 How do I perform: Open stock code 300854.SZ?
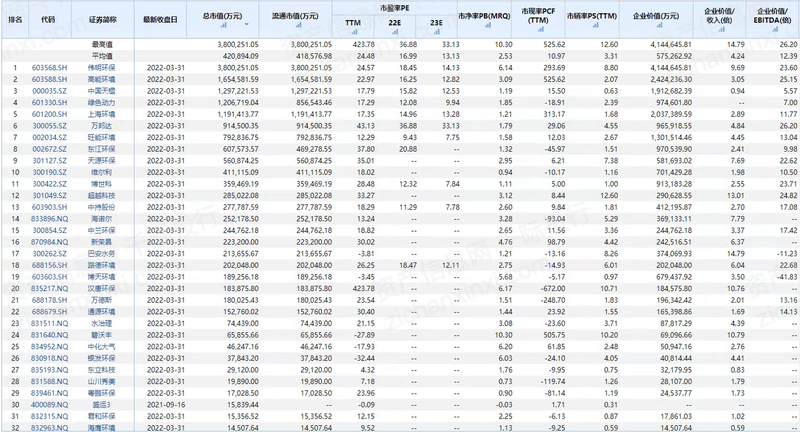(x=49, y=231)
